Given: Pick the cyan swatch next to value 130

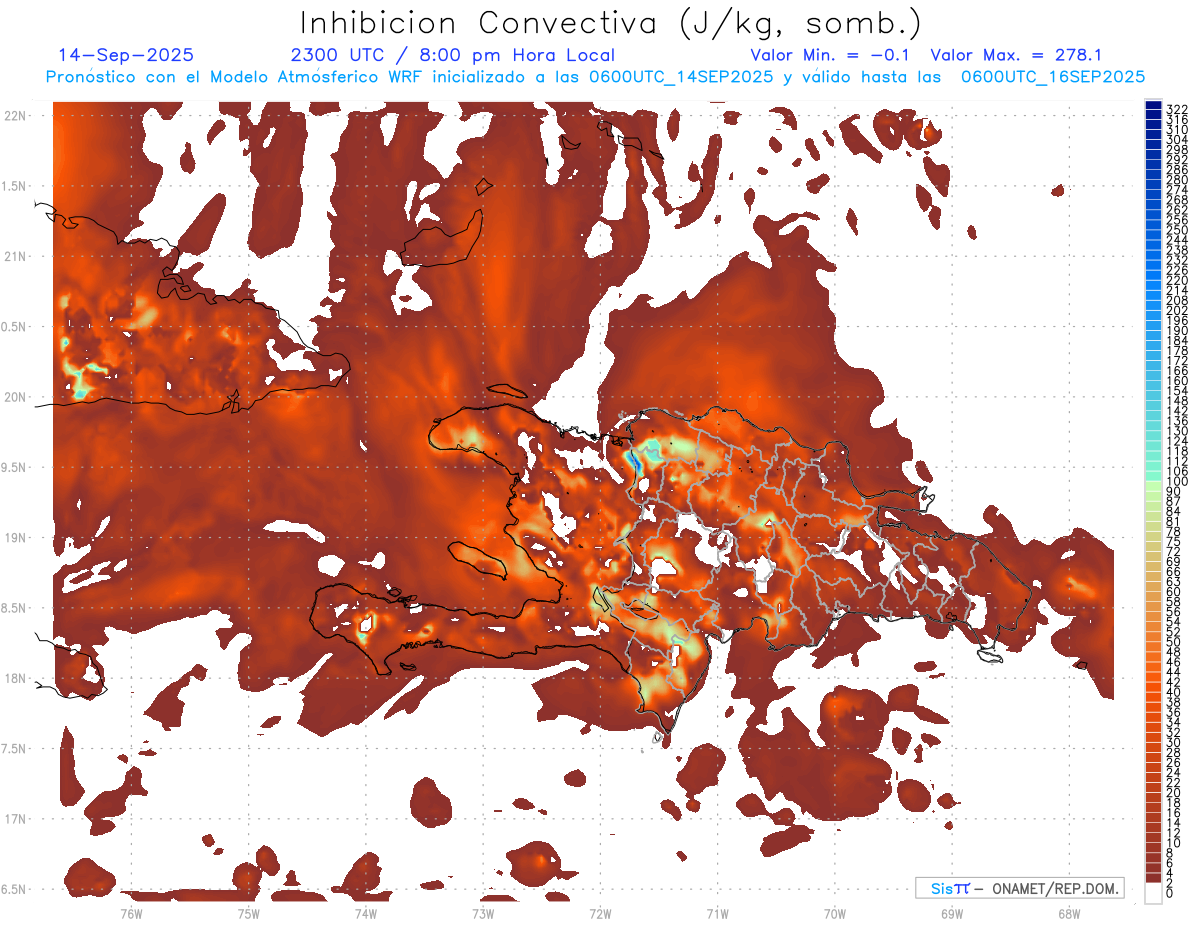Looking at the screenshot, I should click(x=1153, y=430).
